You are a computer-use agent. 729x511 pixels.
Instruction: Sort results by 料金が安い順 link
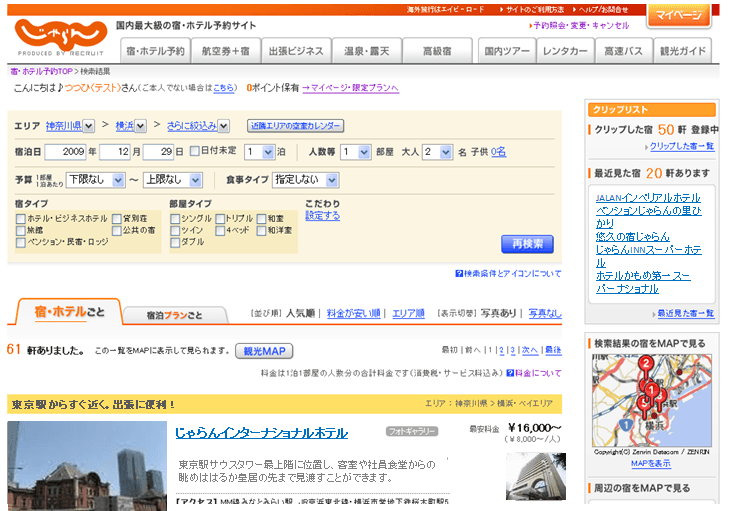click(353, 313)
